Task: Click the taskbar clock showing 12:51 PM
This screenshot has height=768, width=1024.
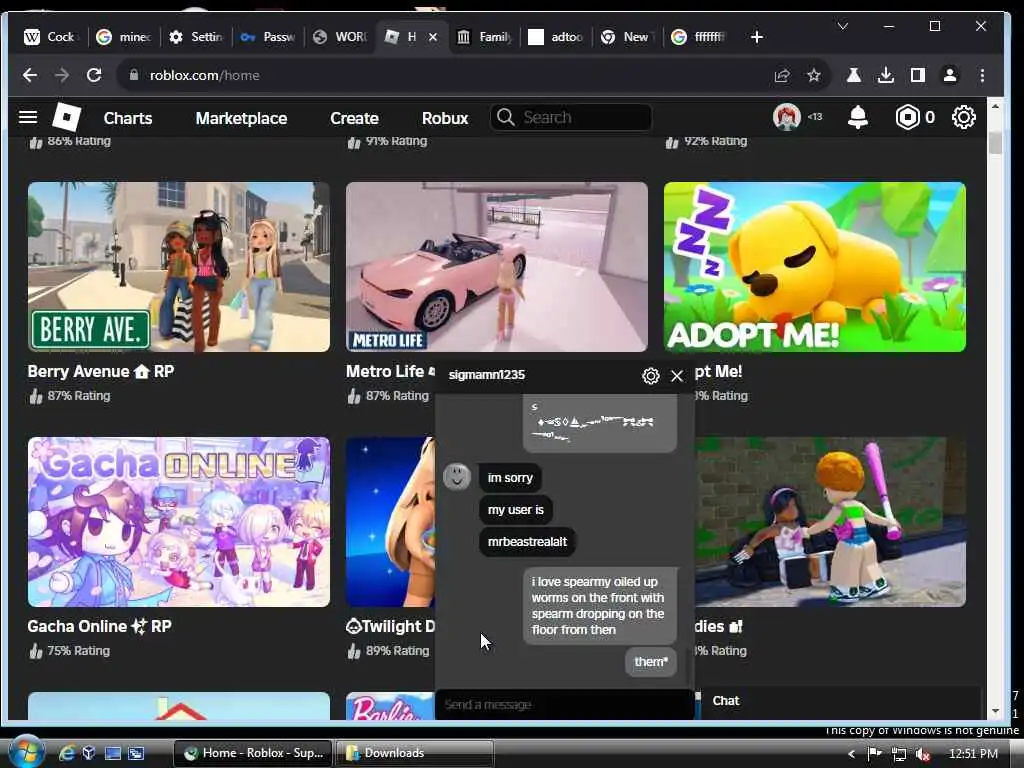Action: coord(973,754)
